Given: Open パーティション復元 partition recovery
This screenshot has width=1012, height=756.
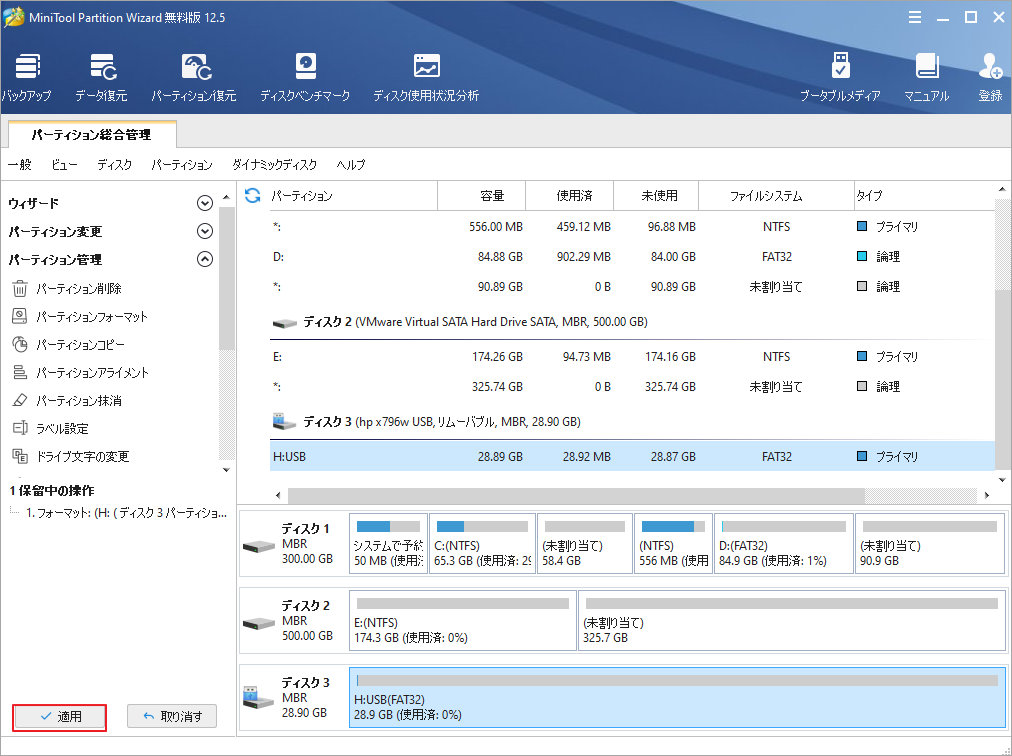Looking at the screenshot, I should click(196, 76).
